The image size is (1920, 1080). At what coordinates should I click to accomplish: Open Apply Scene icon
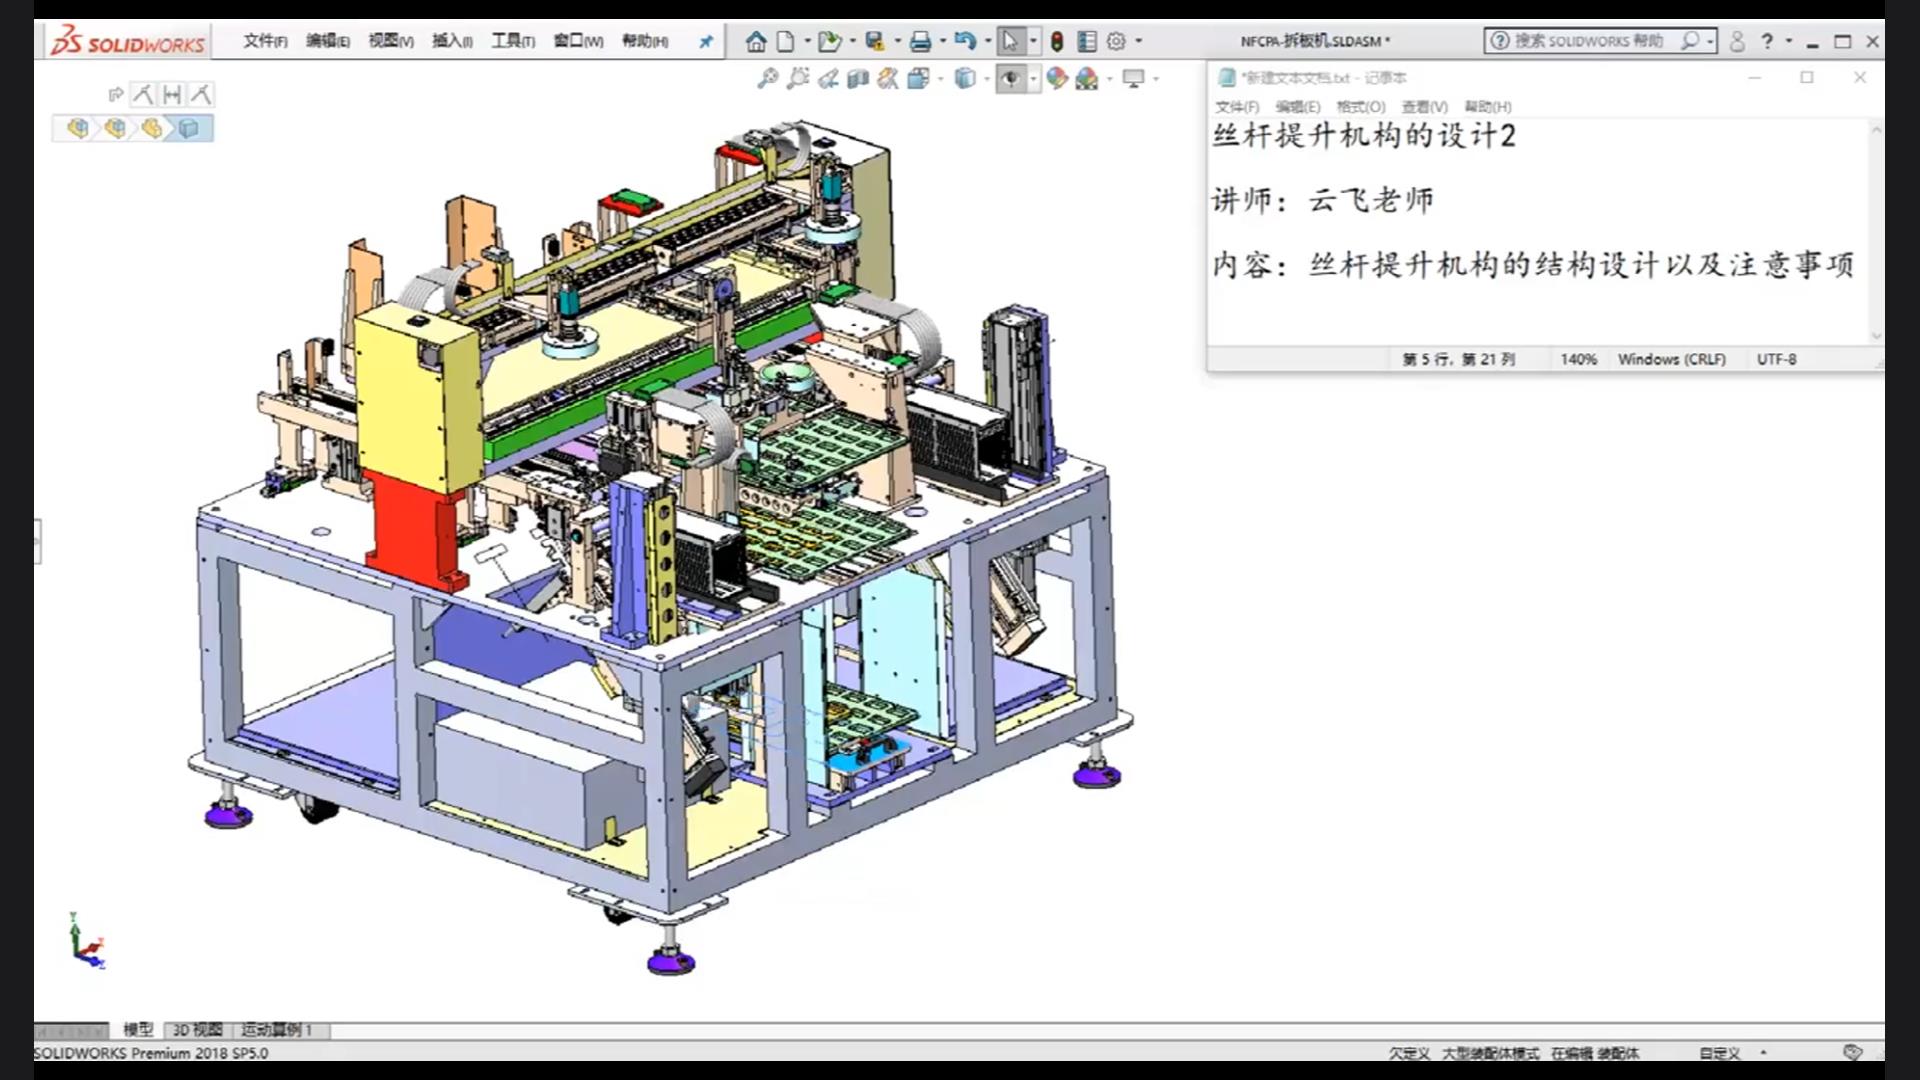(x=1087, y=78)
